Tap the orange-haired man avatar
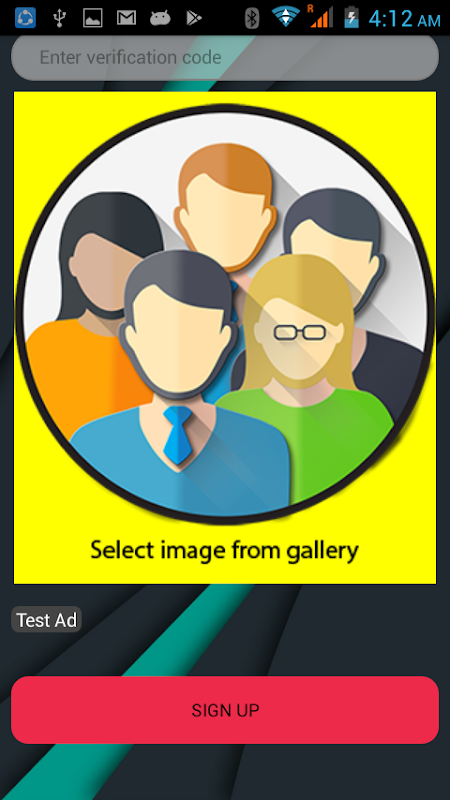The image size is (450, 800). pyautogui.click(x=226, y=207)
